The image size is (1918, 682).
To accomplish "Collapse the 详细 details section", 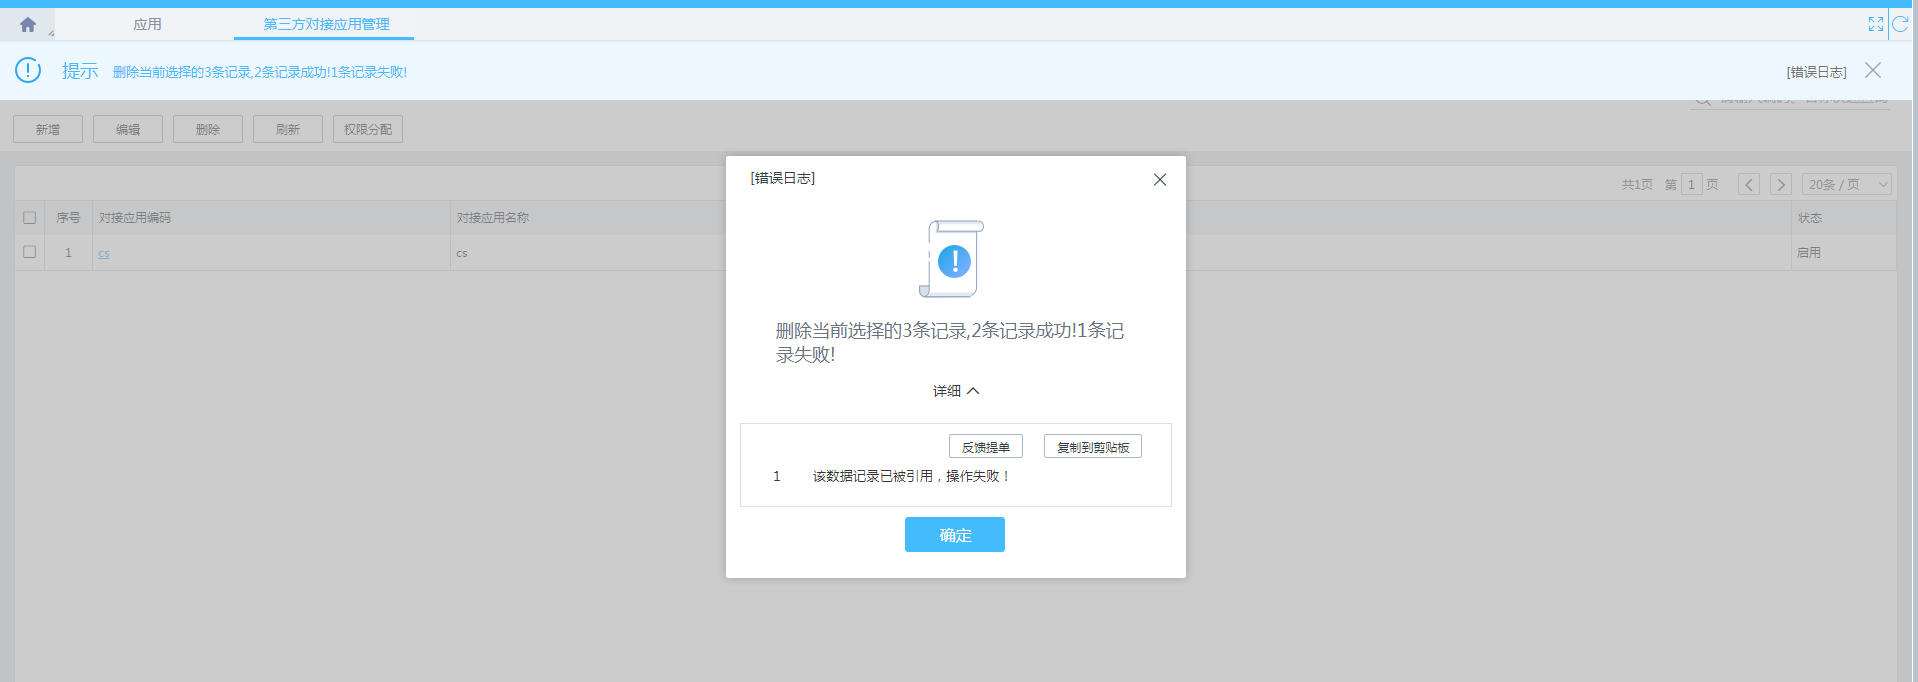I will point(956,391).
